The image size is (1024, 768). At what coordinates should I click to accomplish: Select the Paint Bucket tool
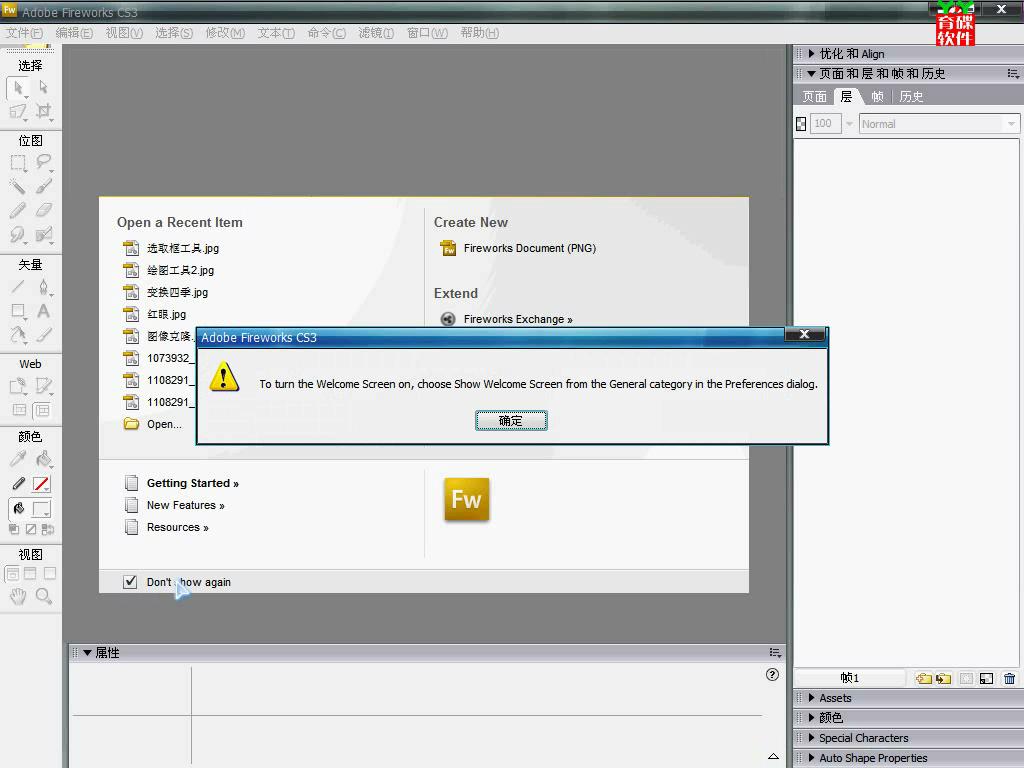tap(43, 459)
